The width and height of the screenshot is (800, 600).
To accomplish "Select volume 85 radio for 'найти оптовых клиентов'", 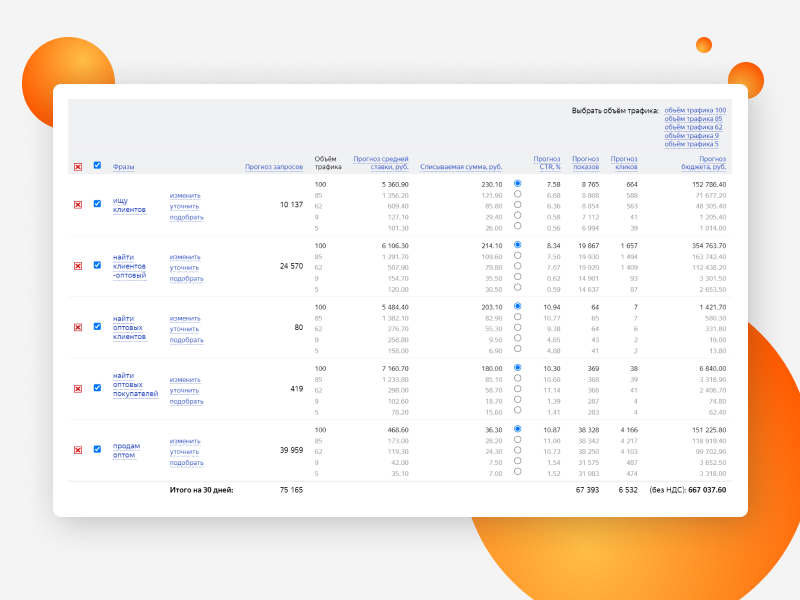I will (x=517, y=317).
